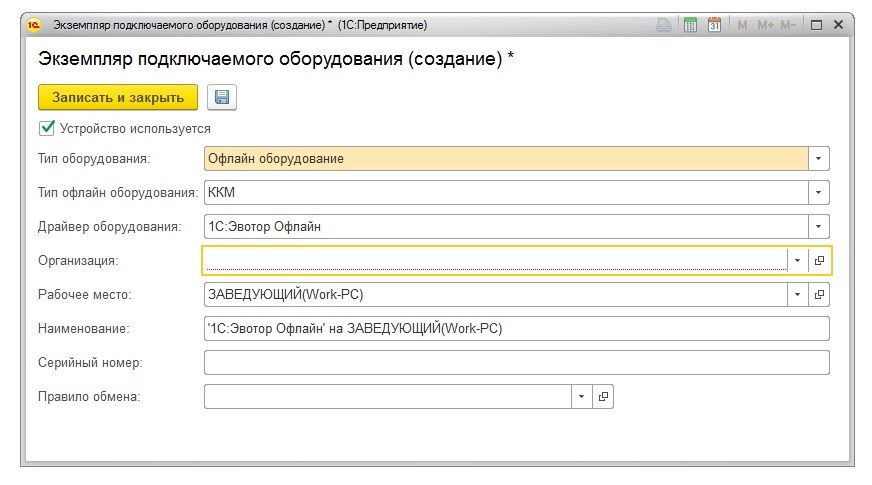The image size is (872, 485).
Task: Click the M- memory subtract button
Action: pyautogui.click(x=788, y=25)
